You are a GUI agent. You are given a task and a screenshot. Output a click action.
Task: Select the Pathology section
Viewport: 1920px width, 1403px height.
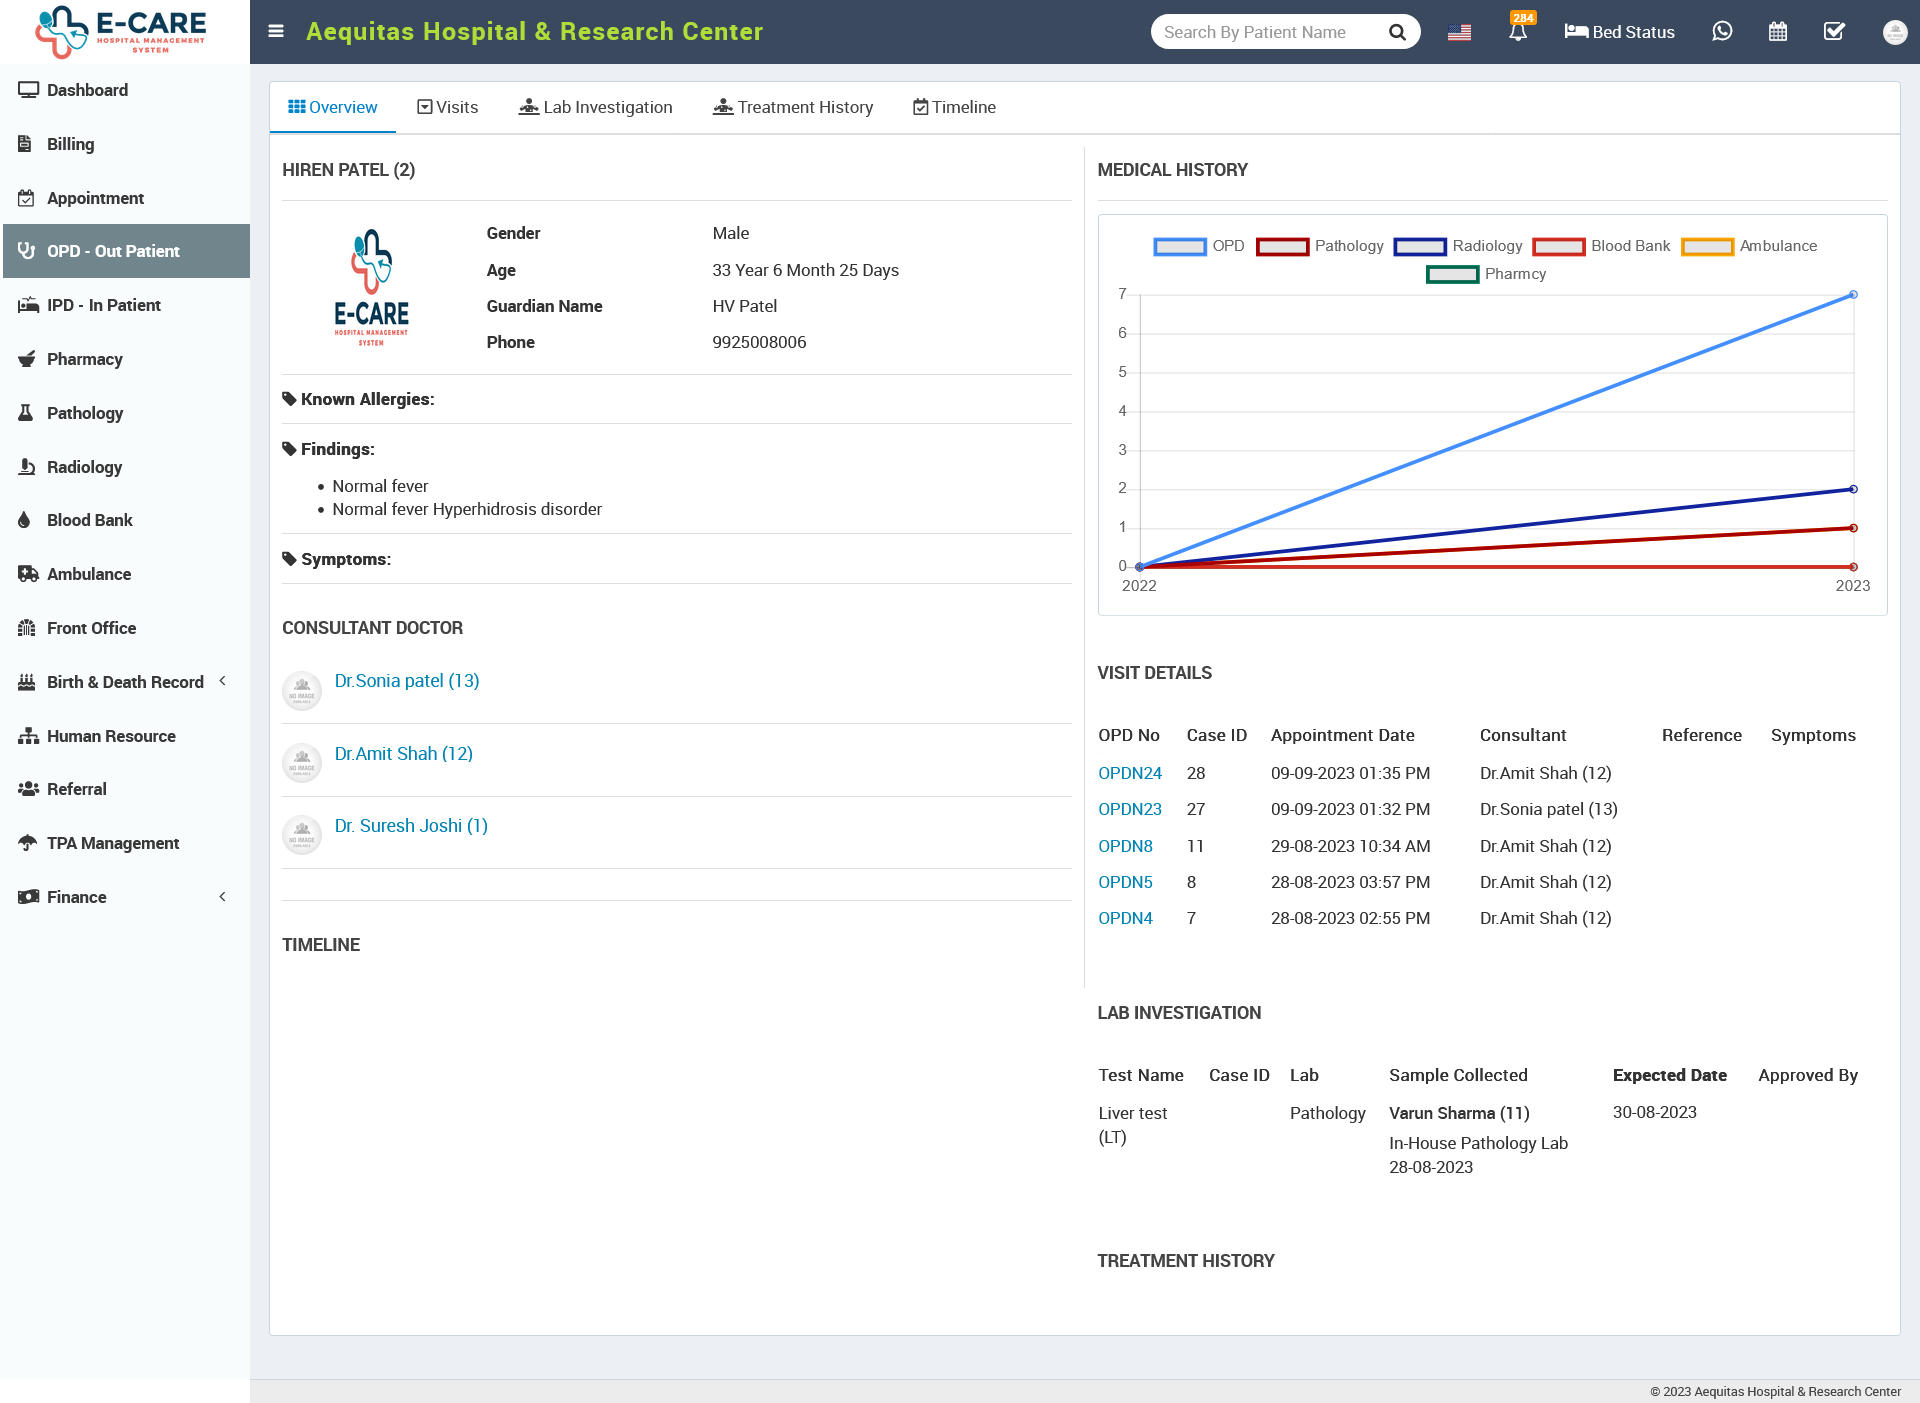click(x=84, y=413)
